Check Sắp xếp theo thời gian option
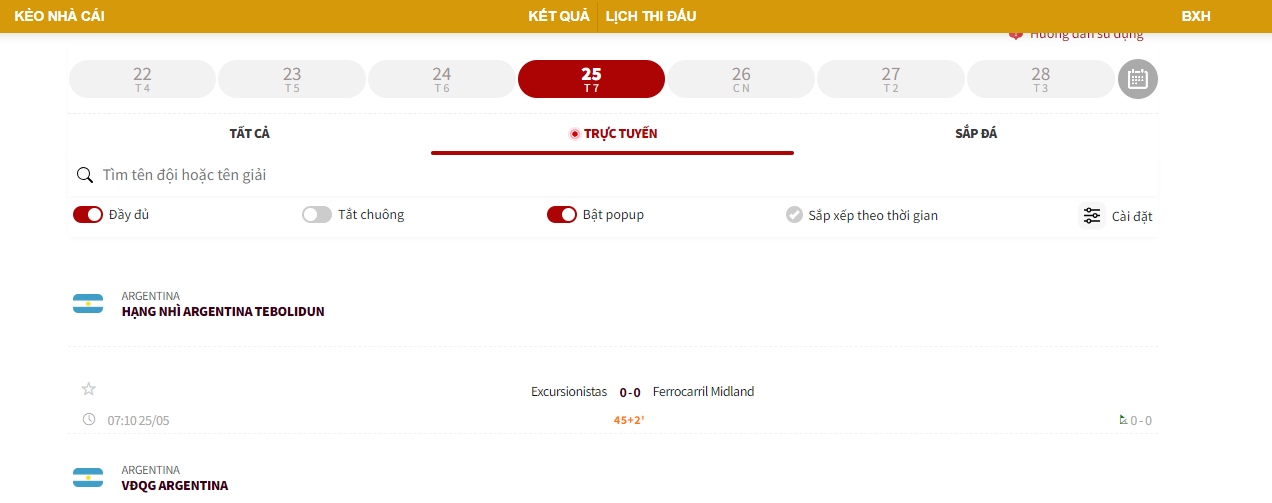The width and height of the screenshot is (1272, 503). click(x=794, y=215)
